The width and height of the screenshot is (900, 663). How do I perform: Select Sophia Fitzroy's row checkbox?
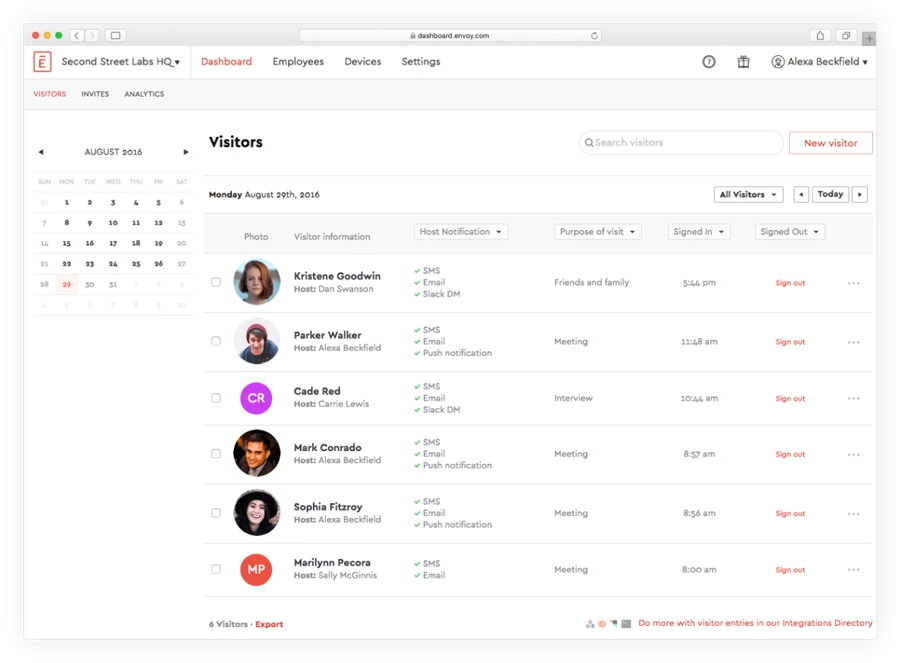coord(216,513)
